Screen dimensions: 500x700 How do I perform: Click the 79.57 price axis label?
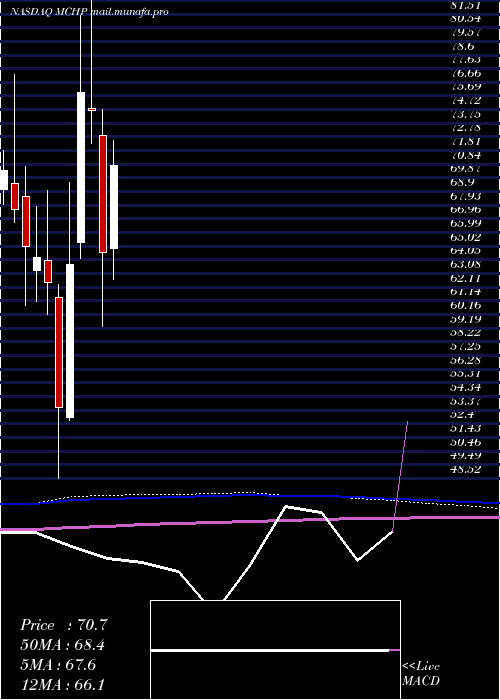click(x=465, y=32)
